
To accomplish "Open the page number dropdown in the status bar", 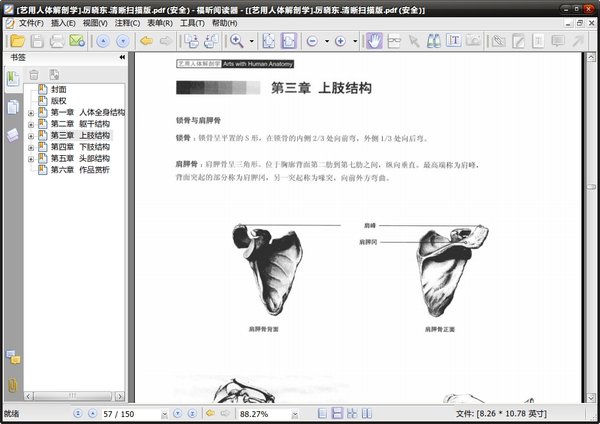I will (x=164, y=414).
